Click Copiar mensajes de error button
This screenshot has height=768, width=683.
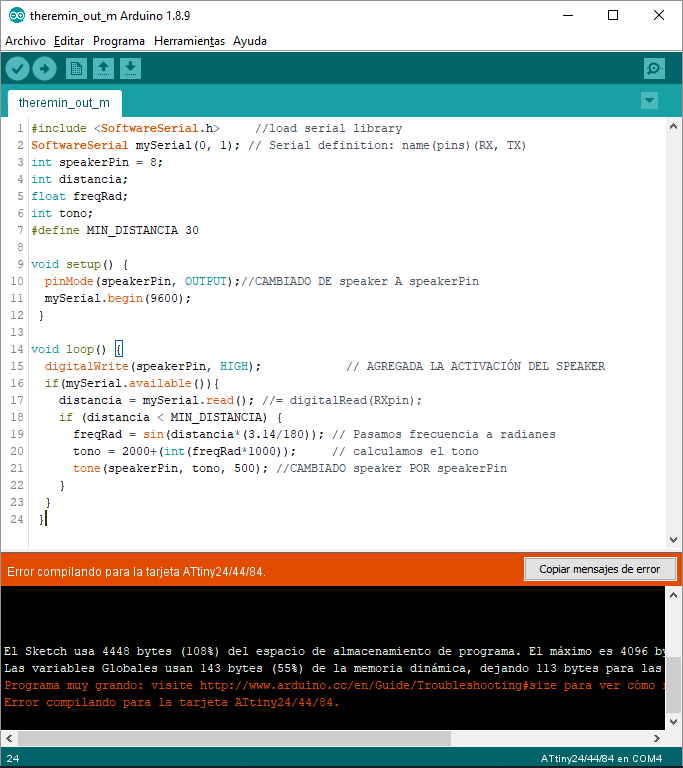click(600, 569)
